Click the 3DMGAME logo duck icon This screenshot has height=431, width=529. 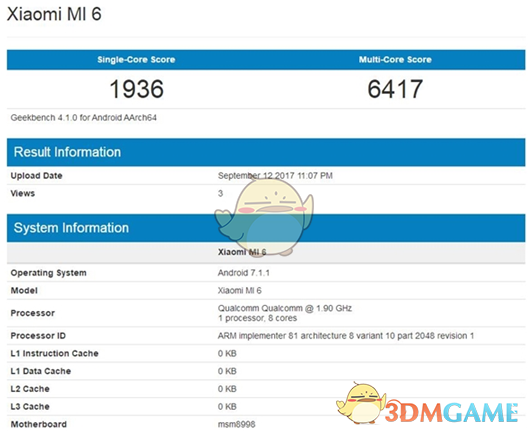pyautogui.click(x=361, y=403)
